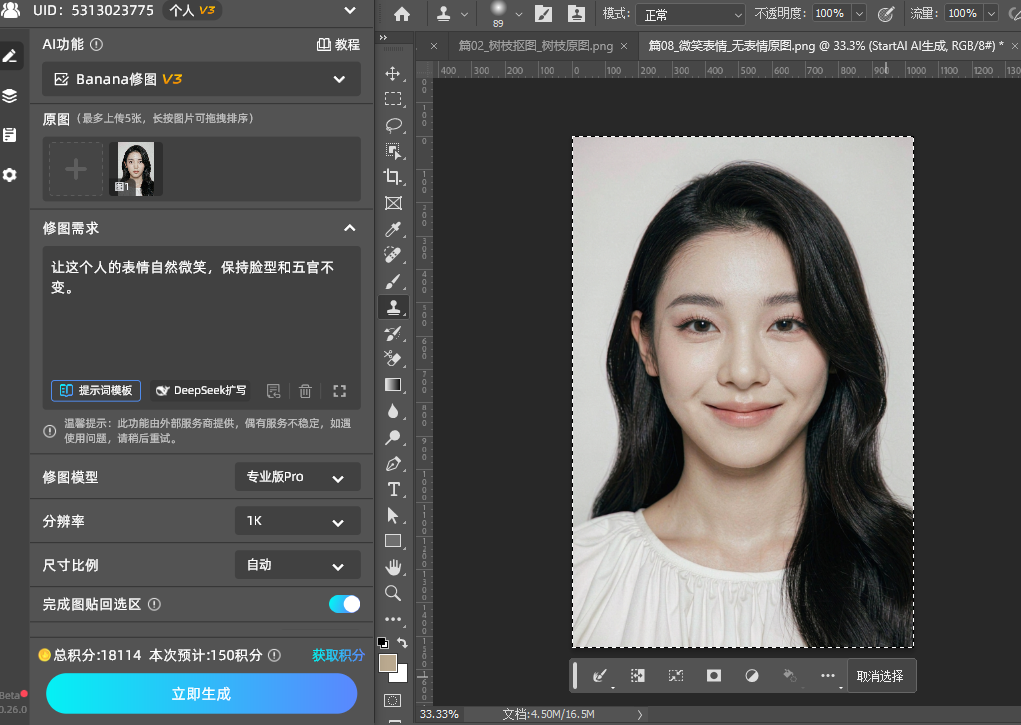
Task: Open the 模式 blend mode dropdown
Action: (x=690, y=14)
